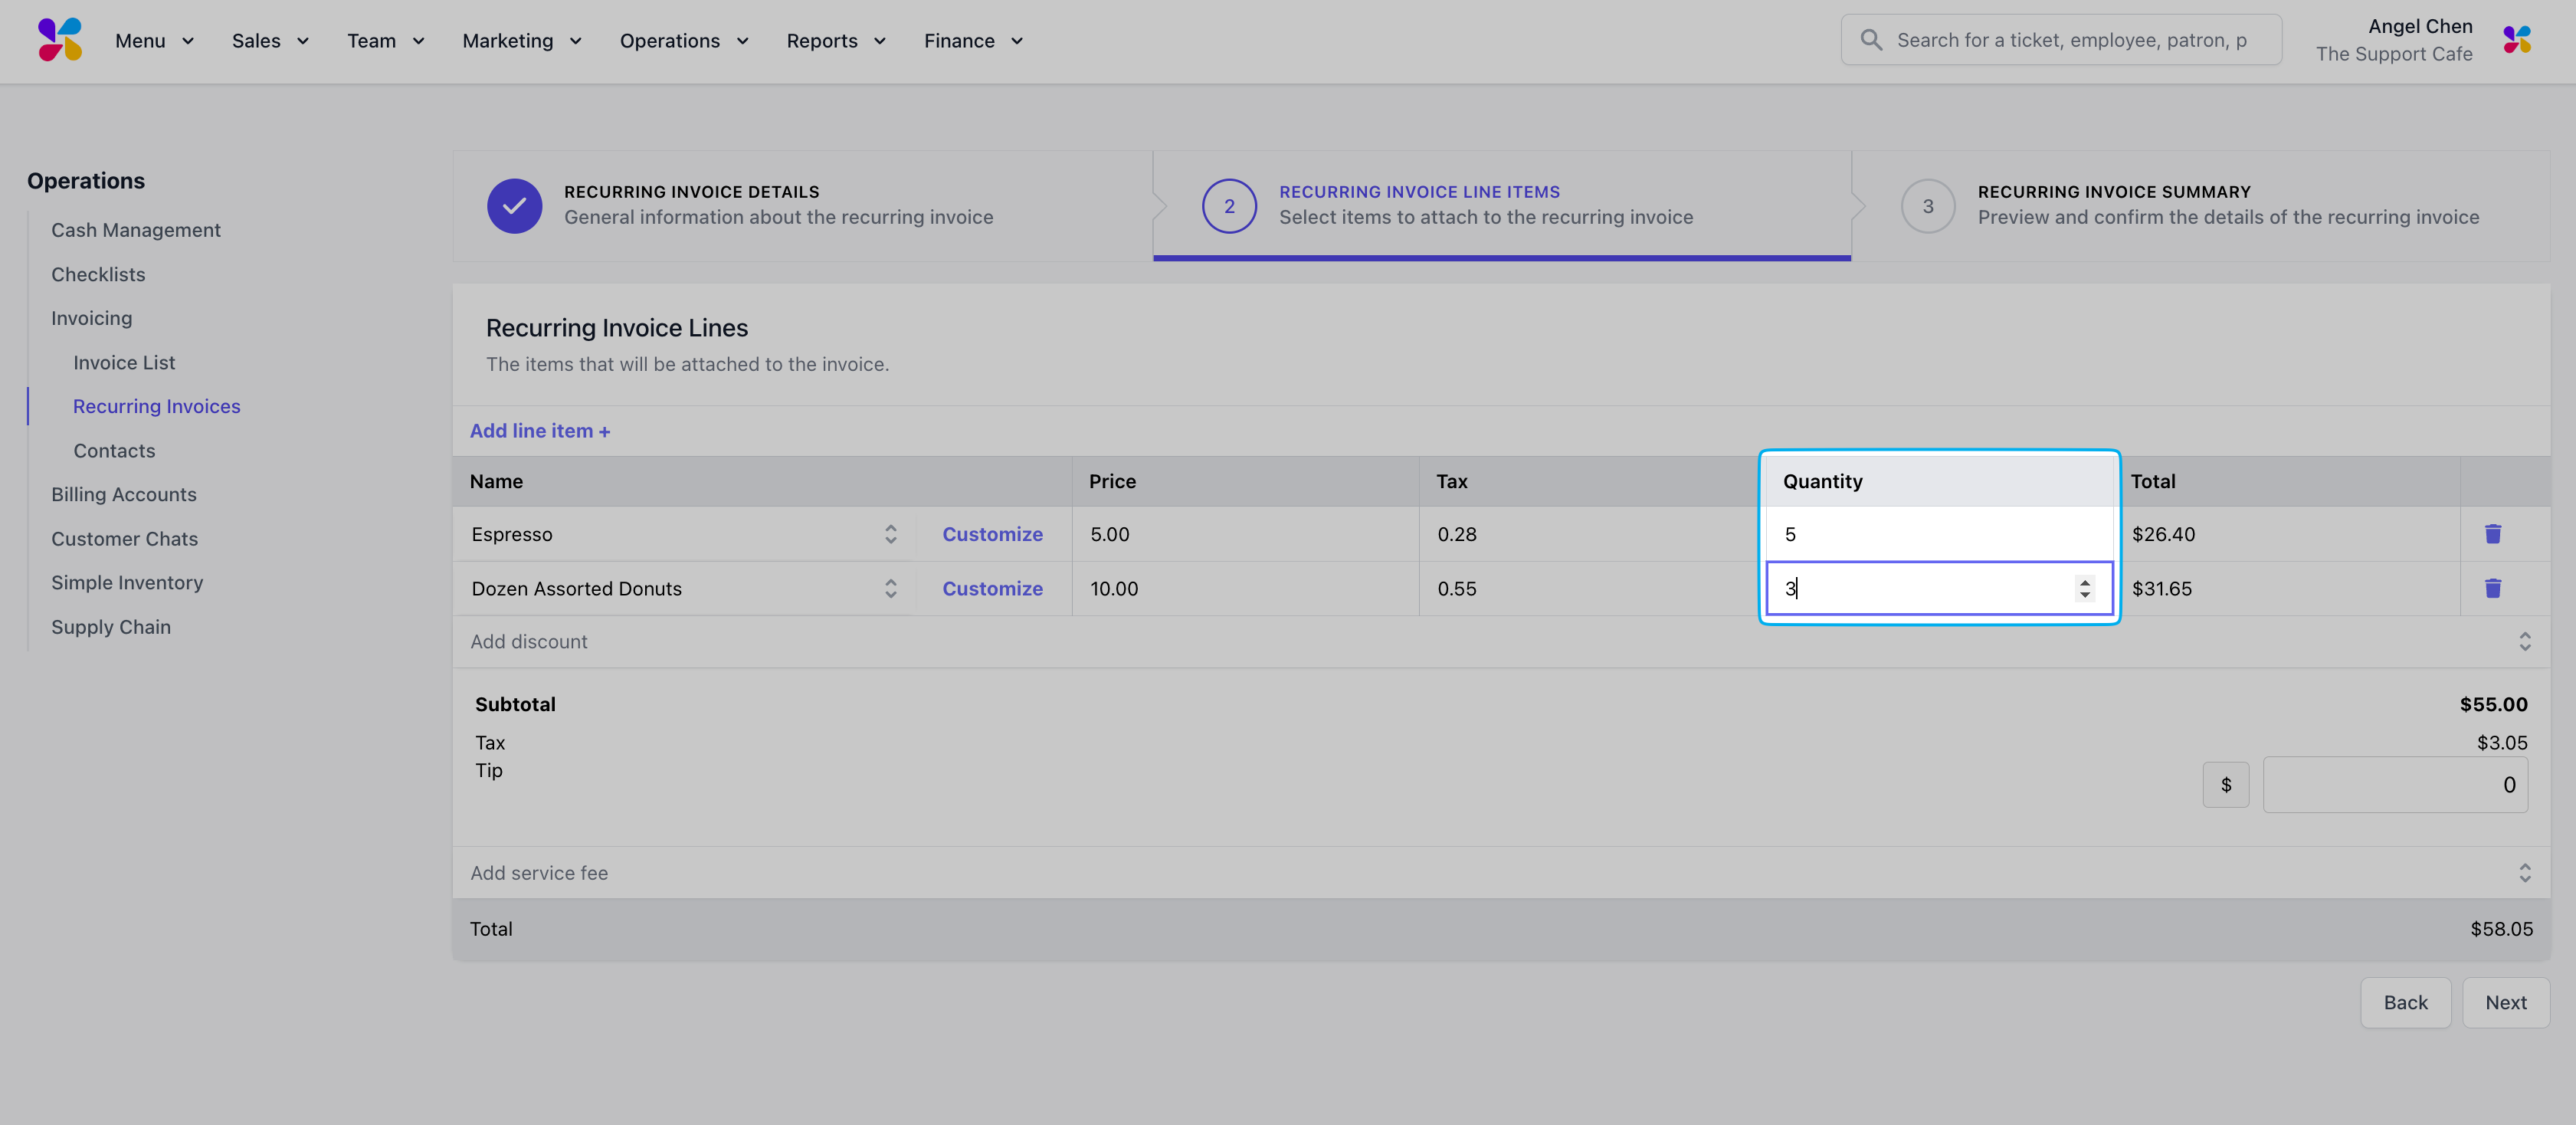Expand the Add service fee dropdown

point(2524,873)
